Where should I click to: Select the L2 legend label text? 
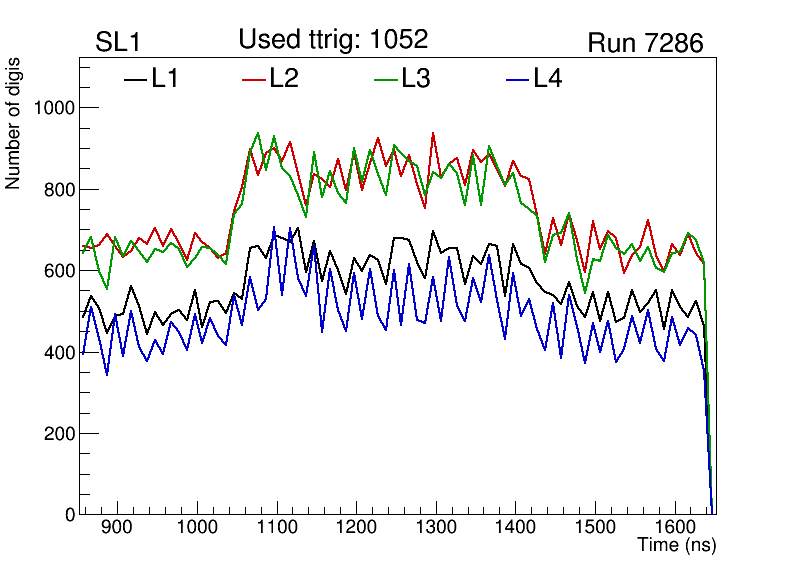[284, 79]
